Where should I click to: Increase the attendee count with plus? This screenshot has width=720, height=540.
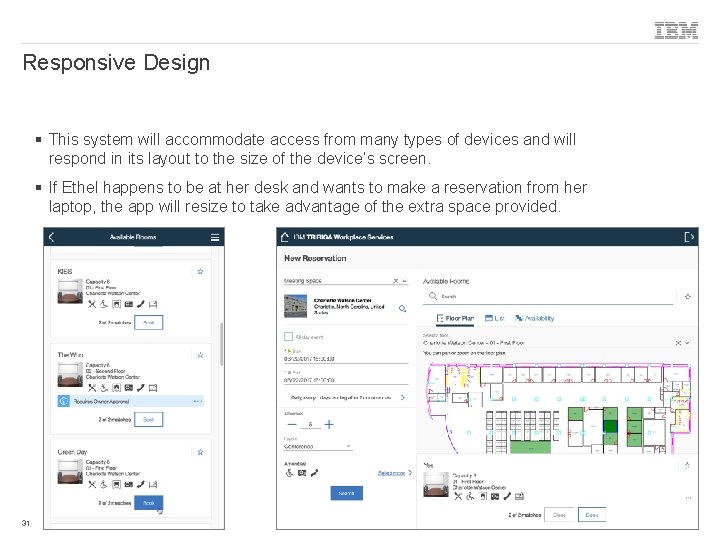(329, 424)
